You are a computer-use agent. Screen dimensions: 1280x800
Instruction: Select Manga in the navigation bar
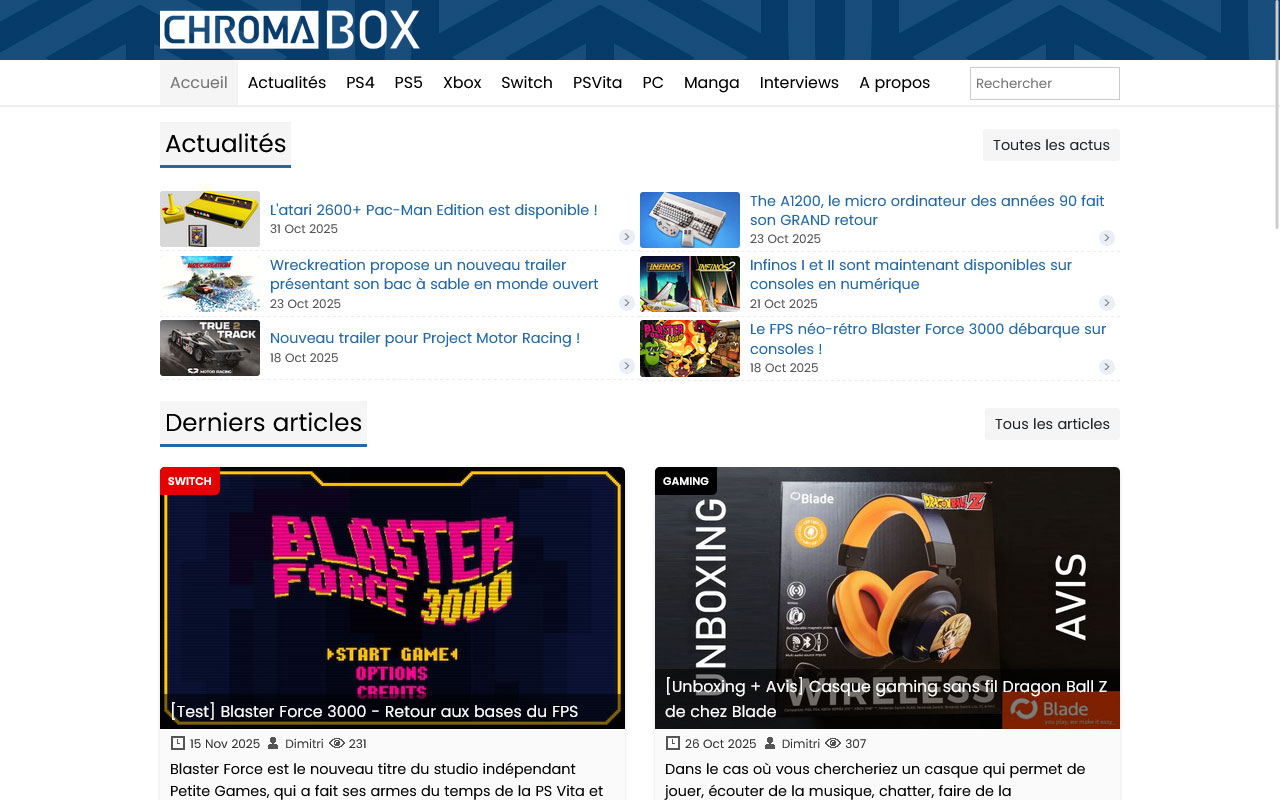tap(711, 83)
